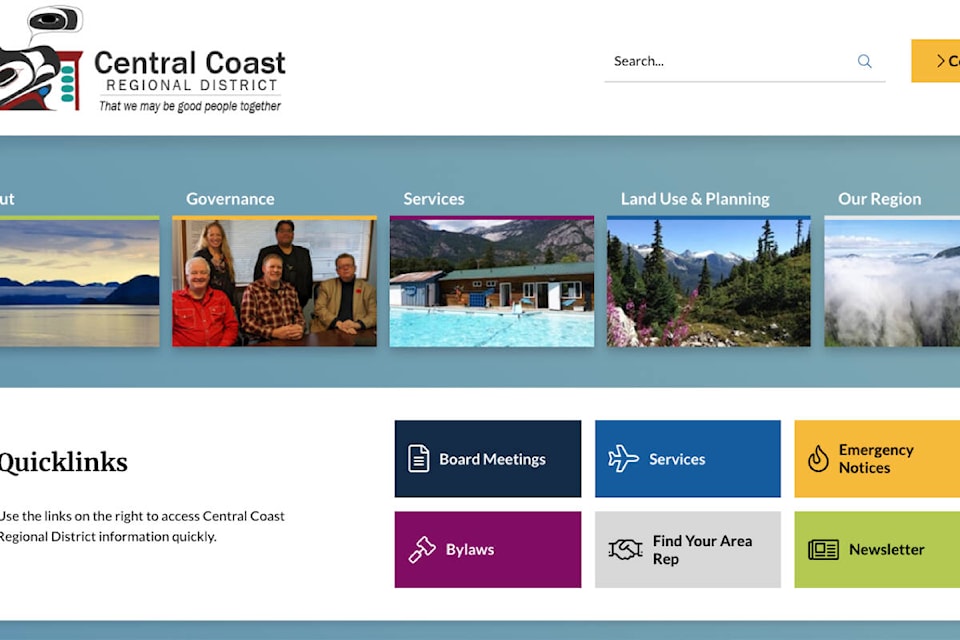Click the chevron on the yellow header button
This screenshot has height=640, width=960.
pos(940,61)
